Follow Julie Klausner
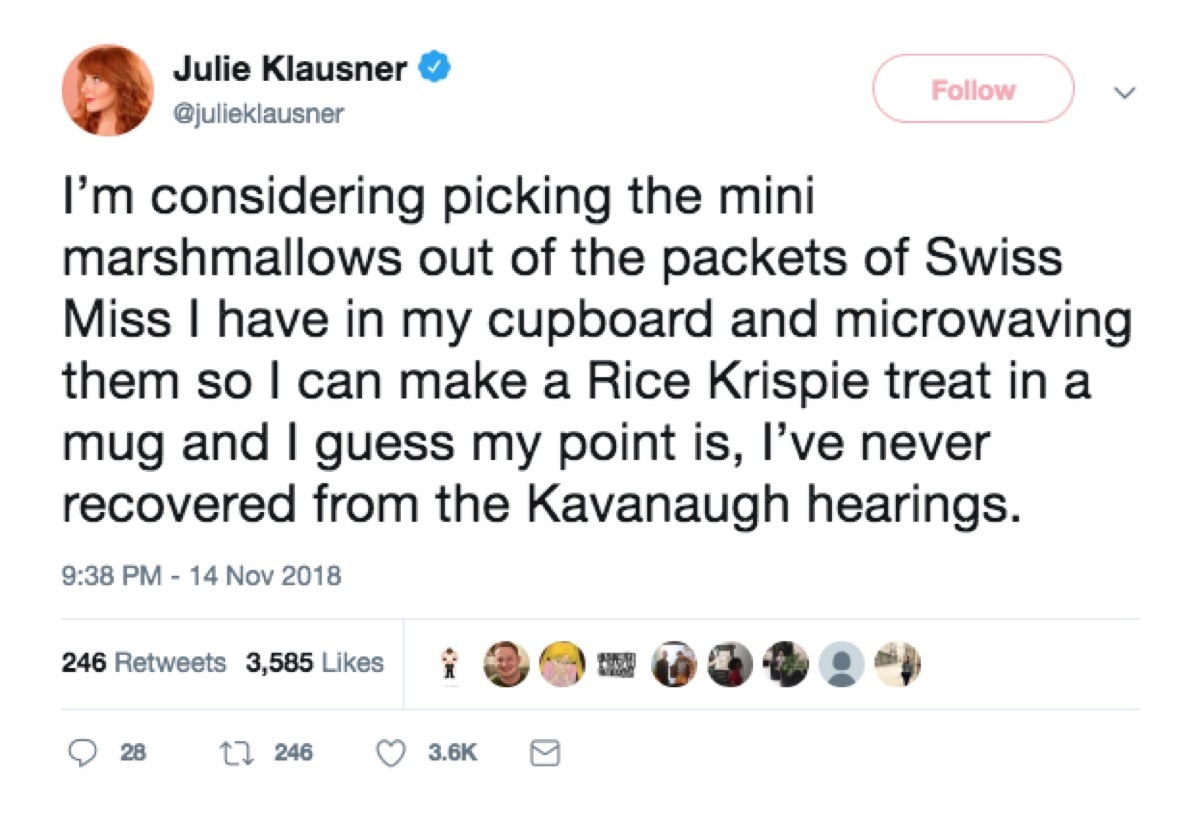This screenshot has height=820, width=1200. [x=973, y=89]
